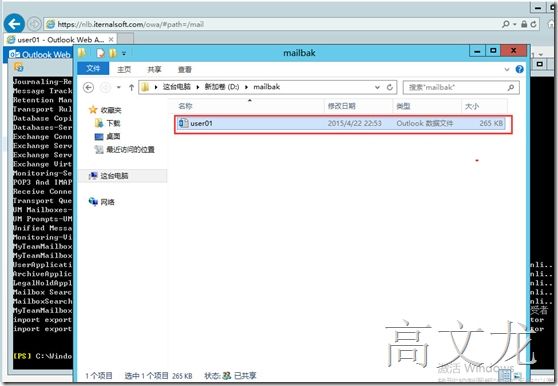Open the 查看 ribbon tab
Screen dimensions: 558x386
pos(185,69)
